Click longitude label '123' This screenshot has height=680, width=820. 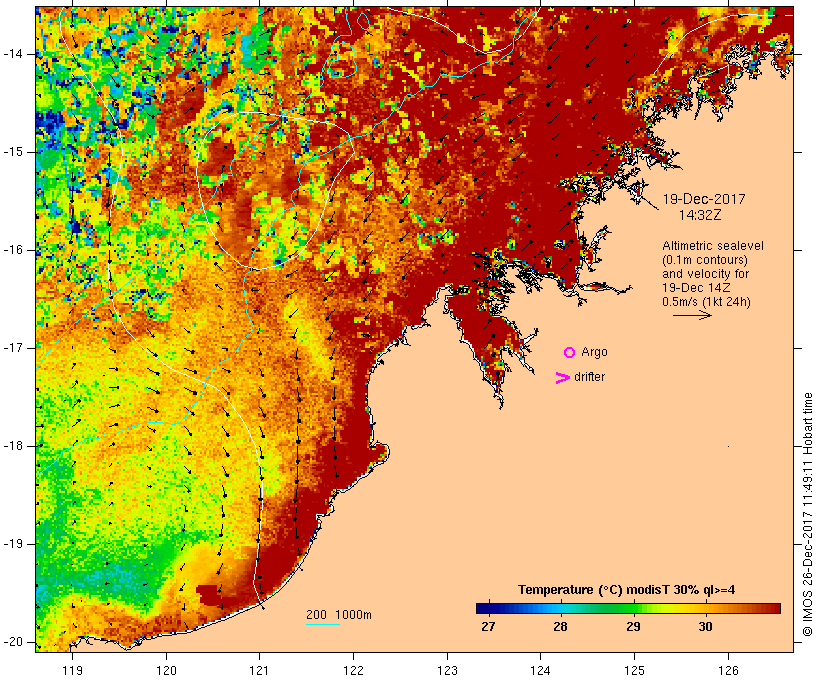point(447,671)
